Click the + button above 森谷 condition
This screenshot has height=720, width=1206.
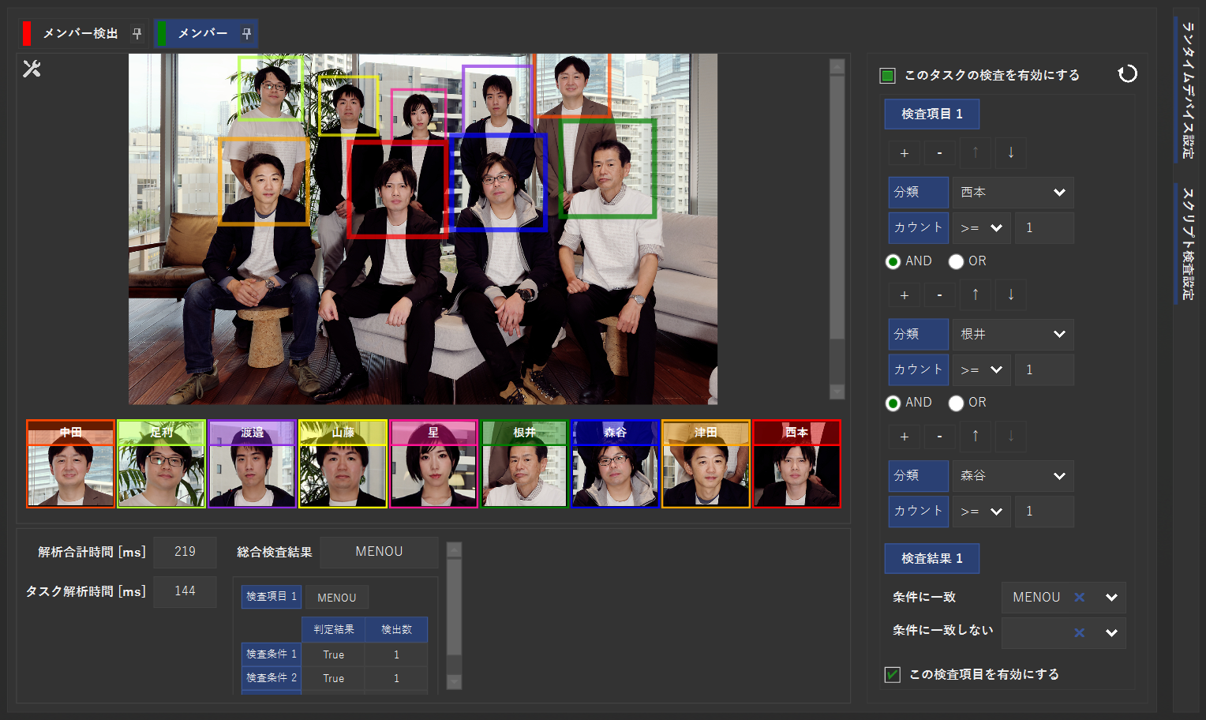pyautogui.click(x=904, y=437)
